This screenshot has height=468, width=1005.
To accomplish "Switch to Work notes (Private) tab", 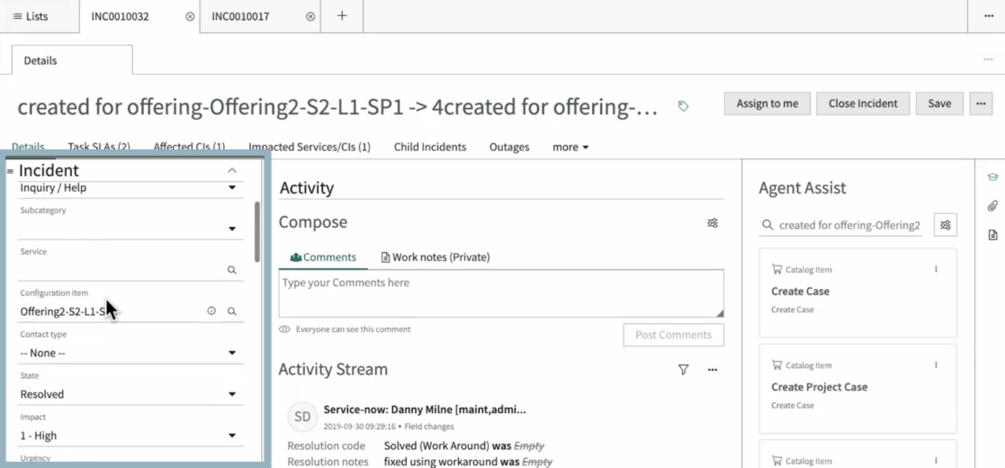I will point(435,257).
